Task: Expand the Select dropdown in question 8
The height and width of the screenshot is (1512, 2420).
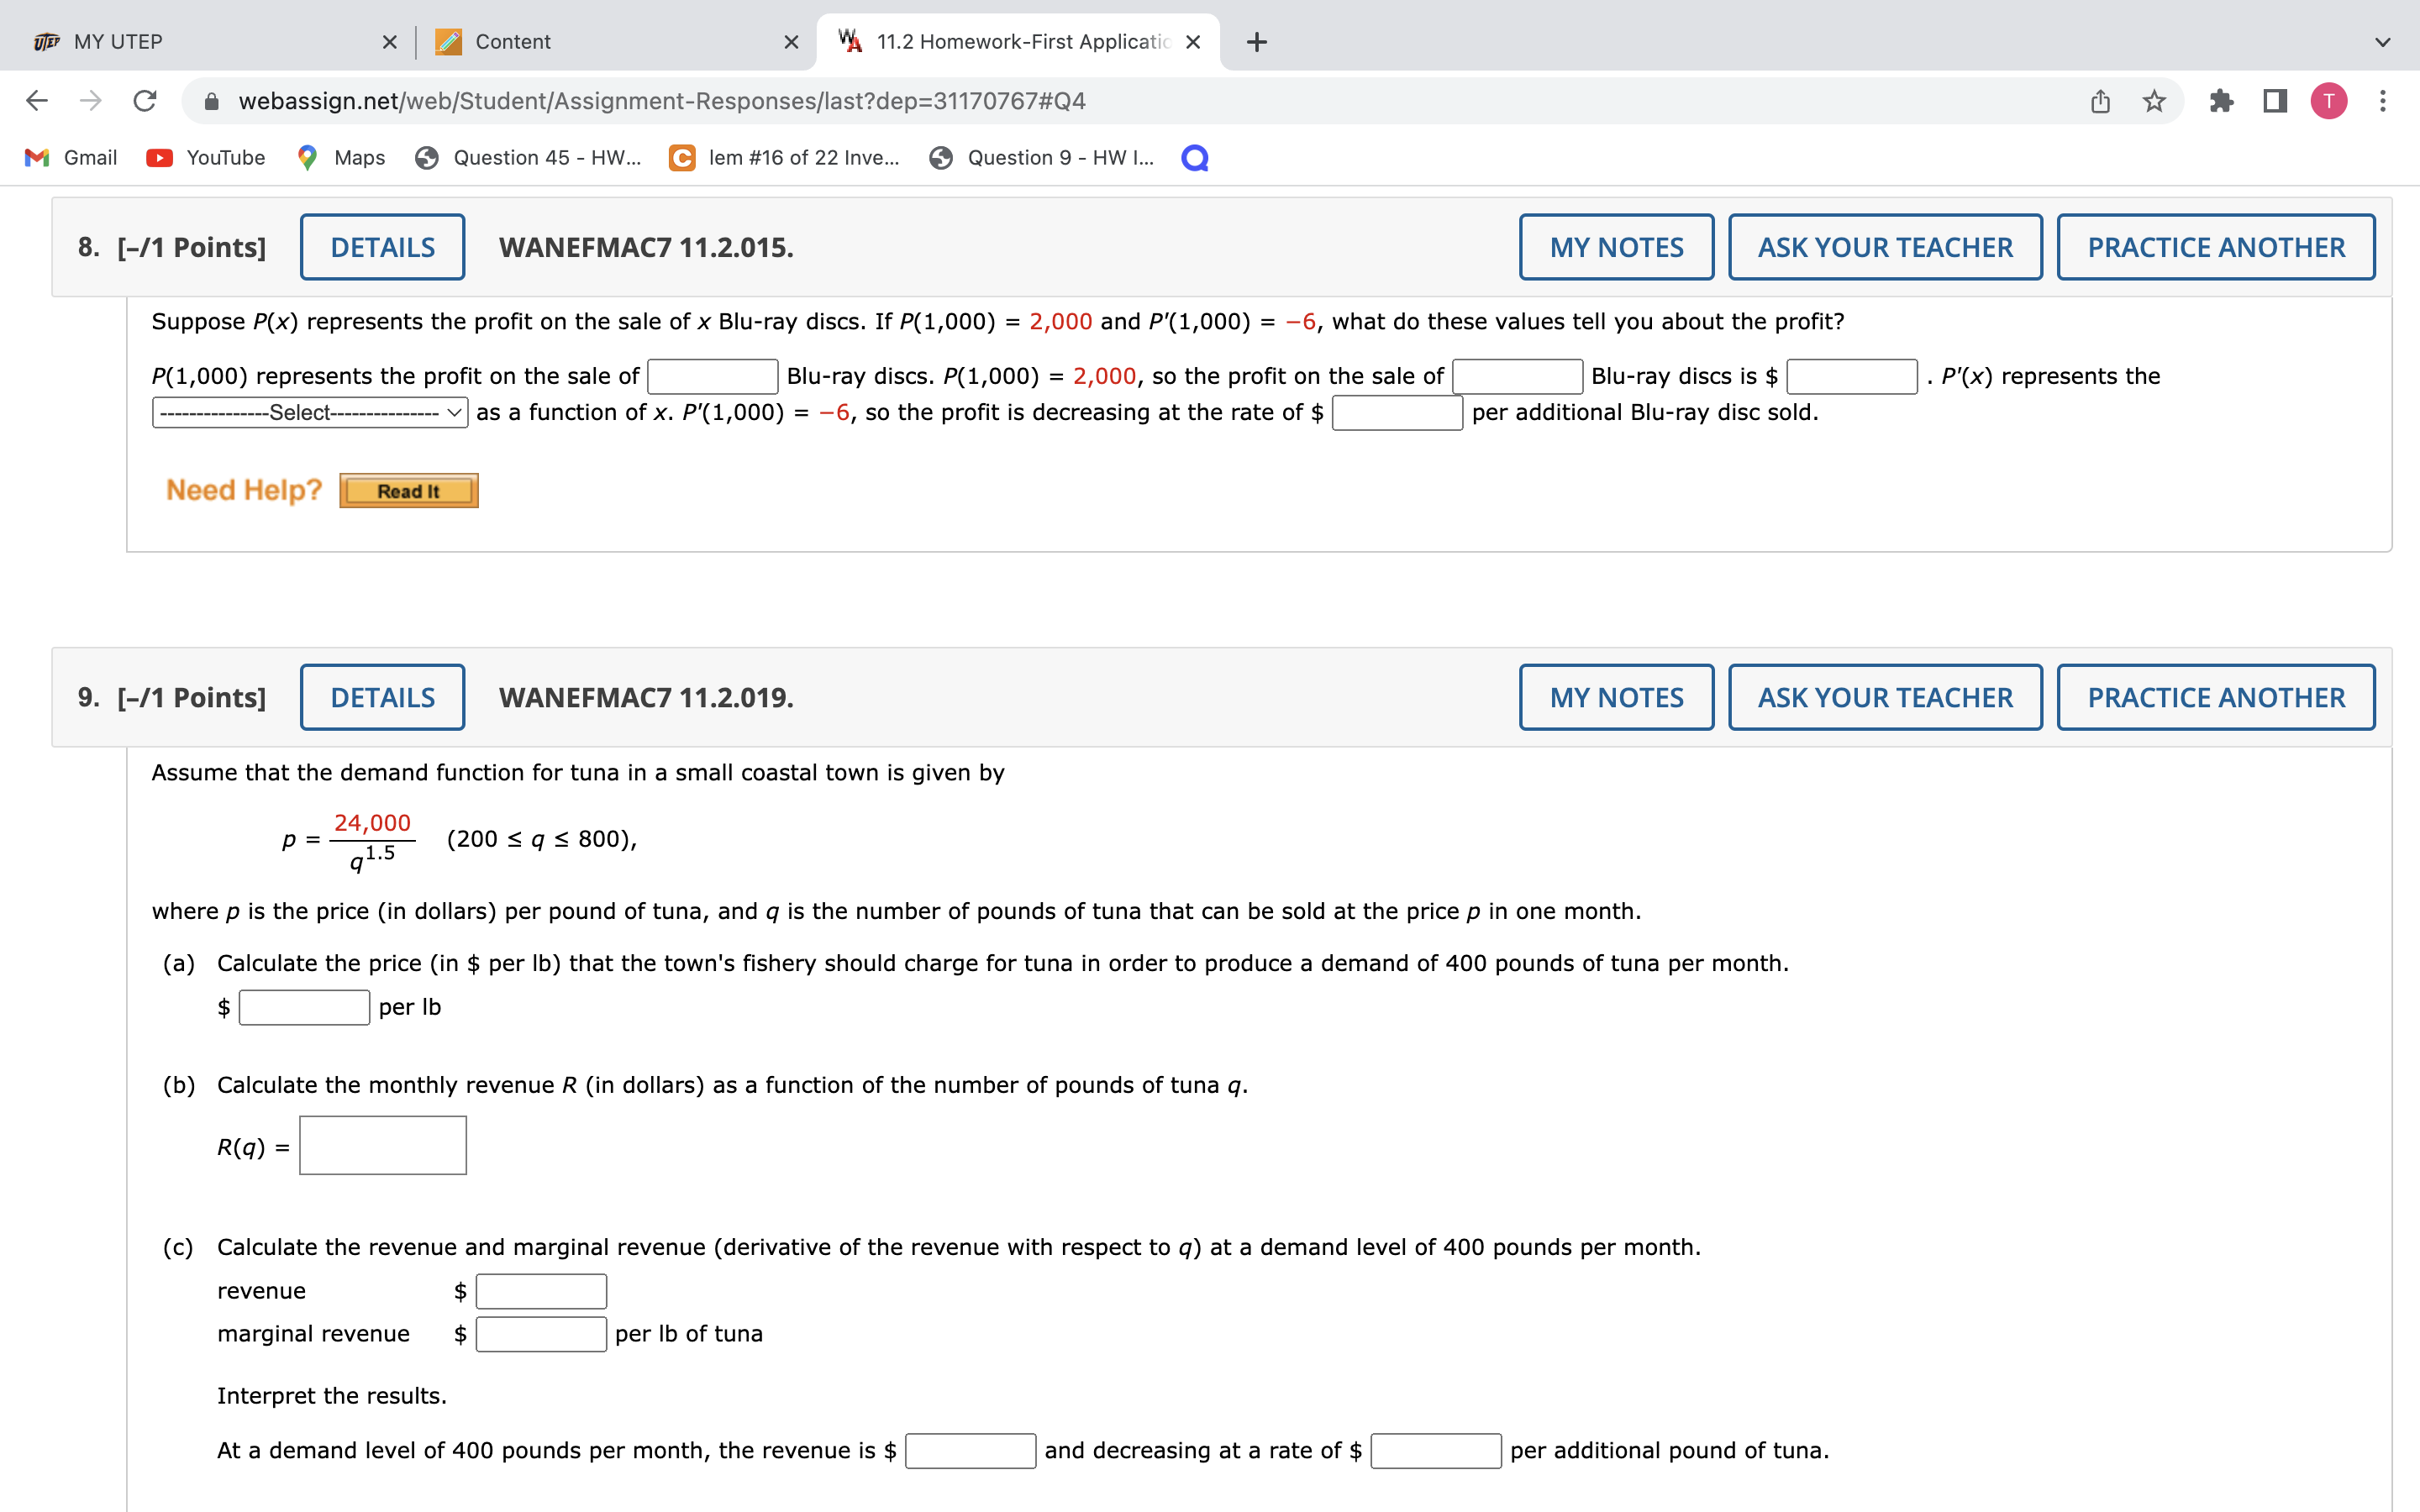Action: 310,413
